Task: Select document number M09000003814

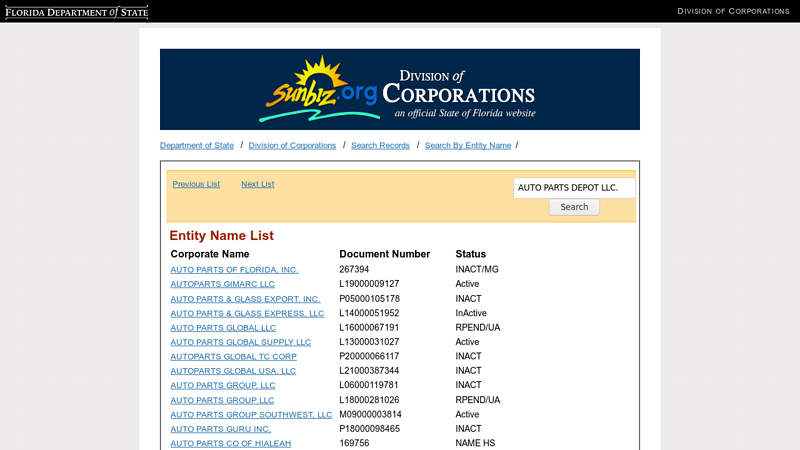Action: [370, 414]
